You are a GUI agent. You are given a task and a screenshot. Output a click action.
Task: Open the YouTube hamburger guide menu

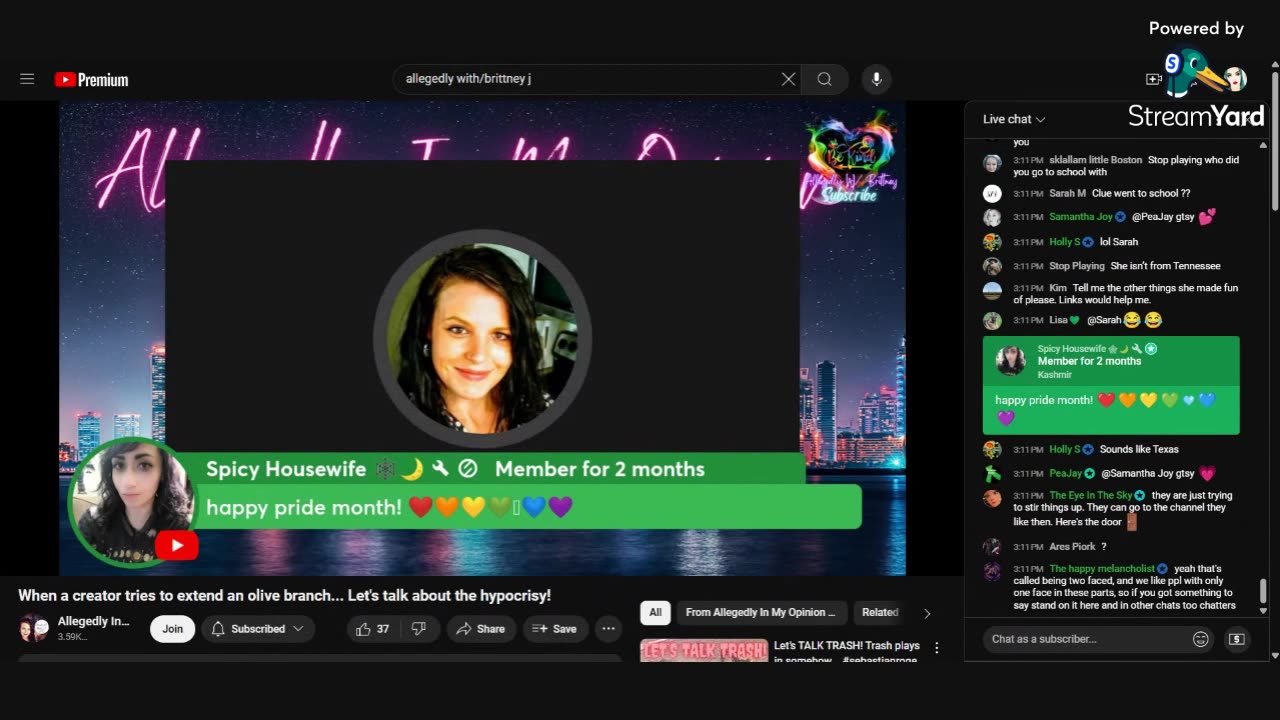click(x=27, y=79)
